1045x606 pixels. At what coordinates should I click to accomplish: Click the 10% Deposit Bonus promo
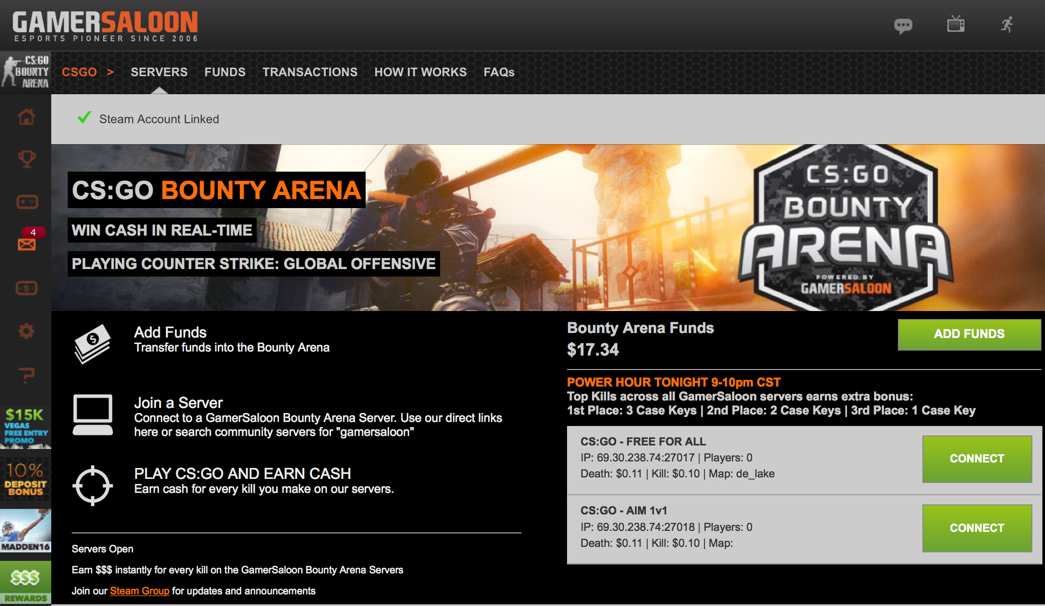26,479
